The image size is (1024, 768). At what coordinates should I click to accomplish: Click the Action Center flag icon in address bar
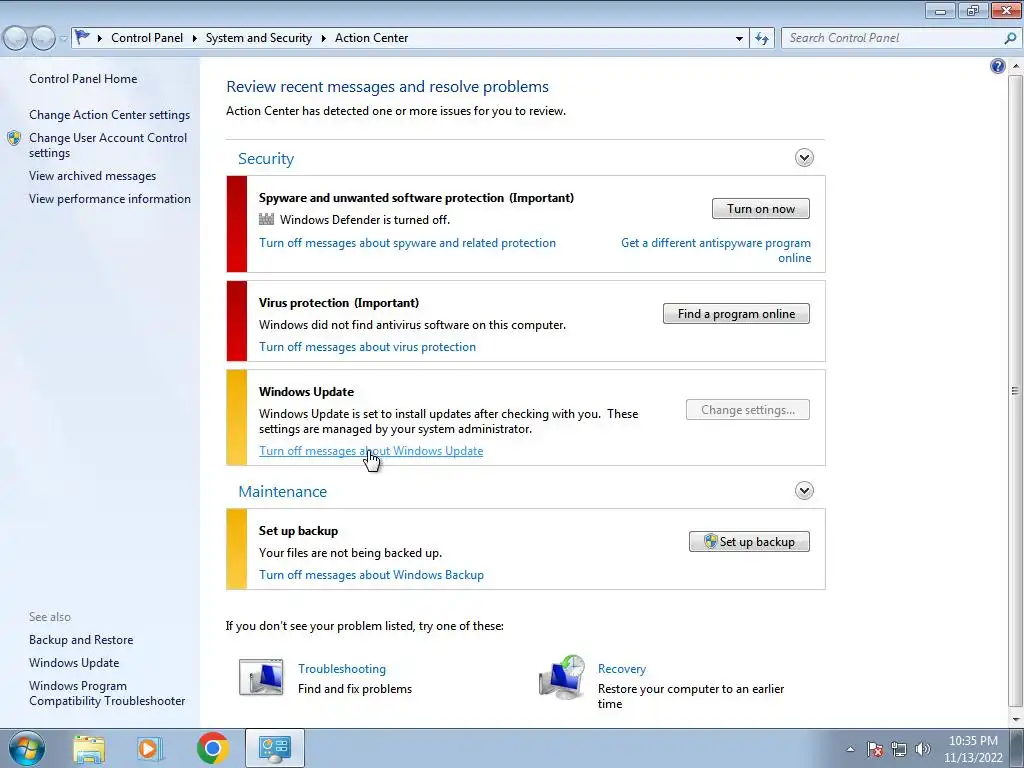tap(82, 37)
